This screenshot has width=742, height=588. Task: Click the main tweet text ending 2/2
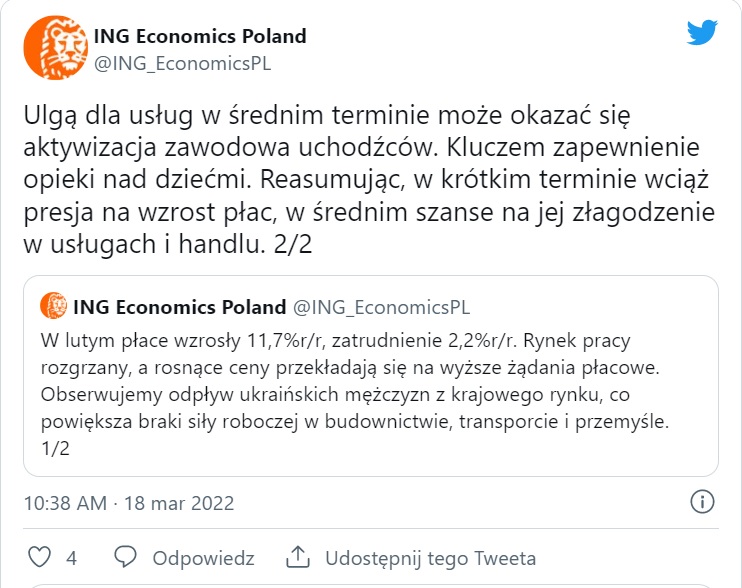369,180
